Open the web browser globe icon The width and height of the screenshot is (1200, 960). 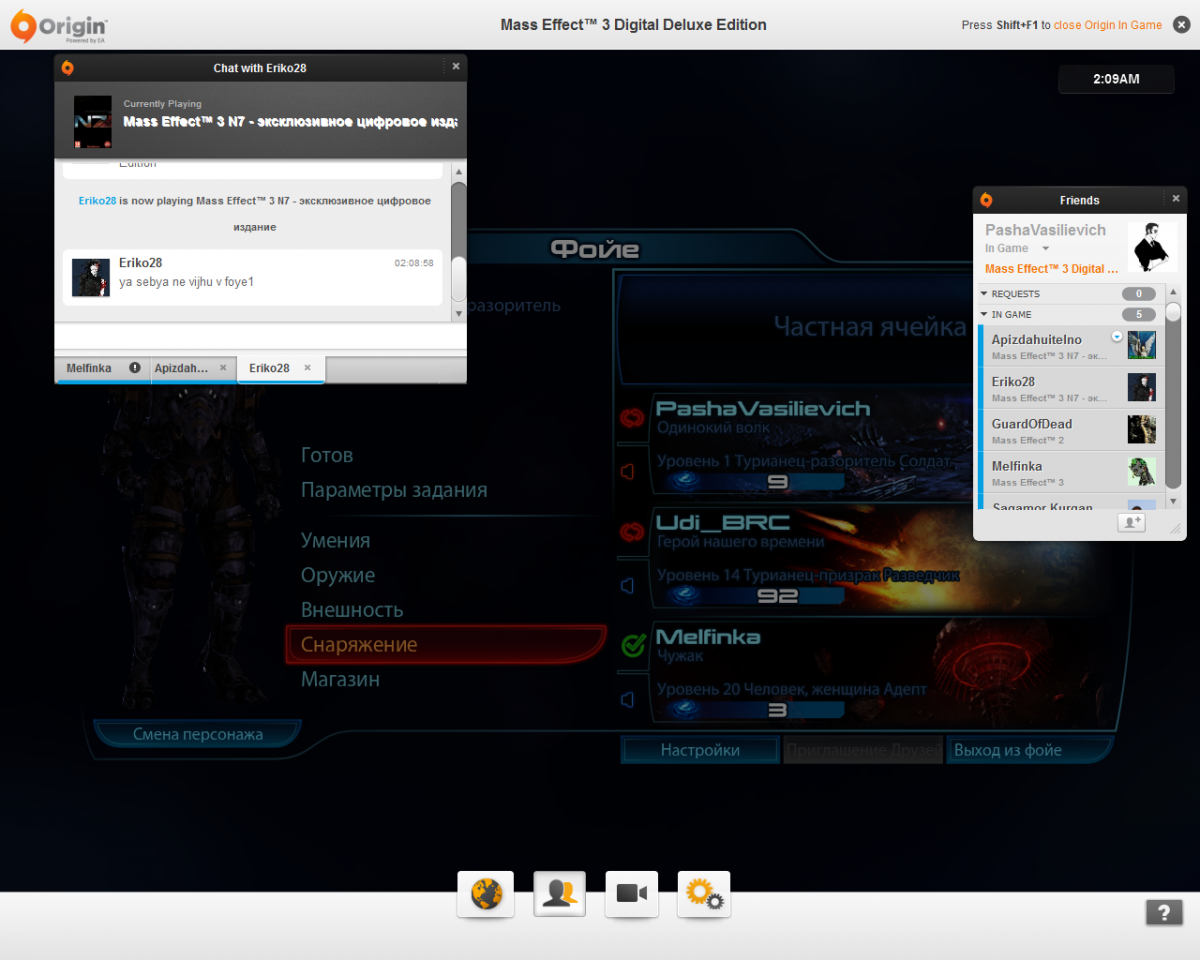click(486, 893)
